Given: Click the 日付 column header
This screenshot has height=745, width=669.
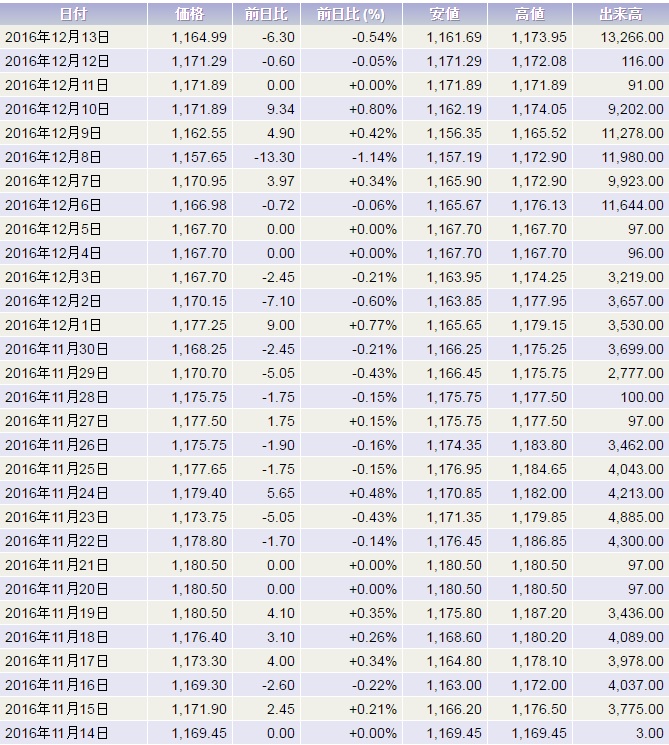Looking at the screenshot, I should (x=73, y=14).
